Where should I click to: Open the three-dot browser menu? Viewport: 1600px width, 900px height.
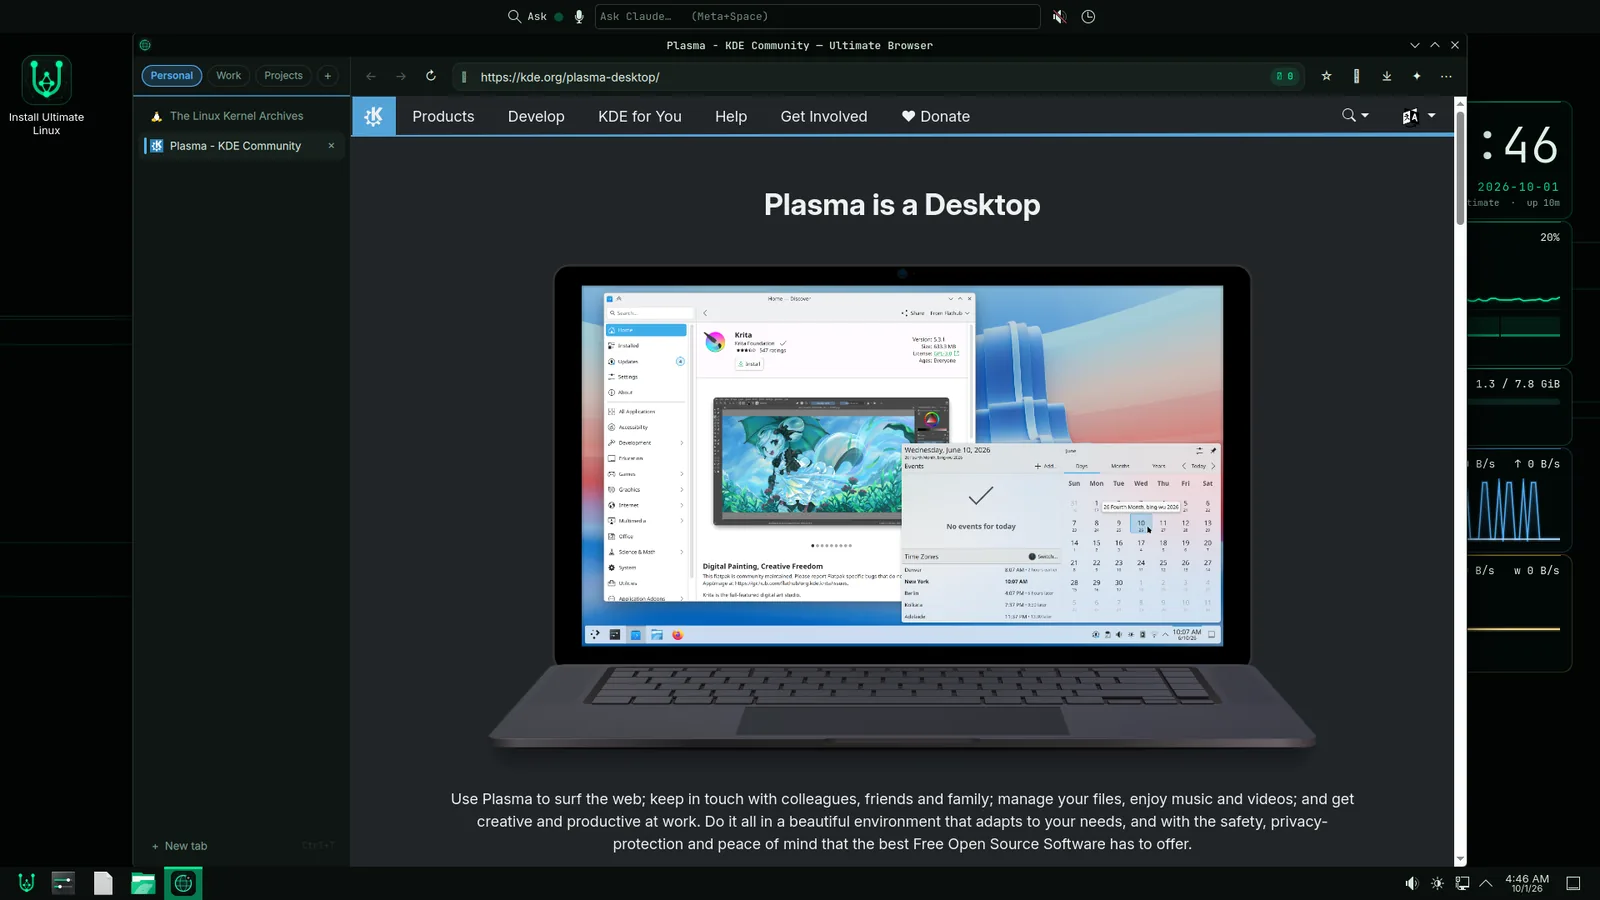tap(1446, 76)
